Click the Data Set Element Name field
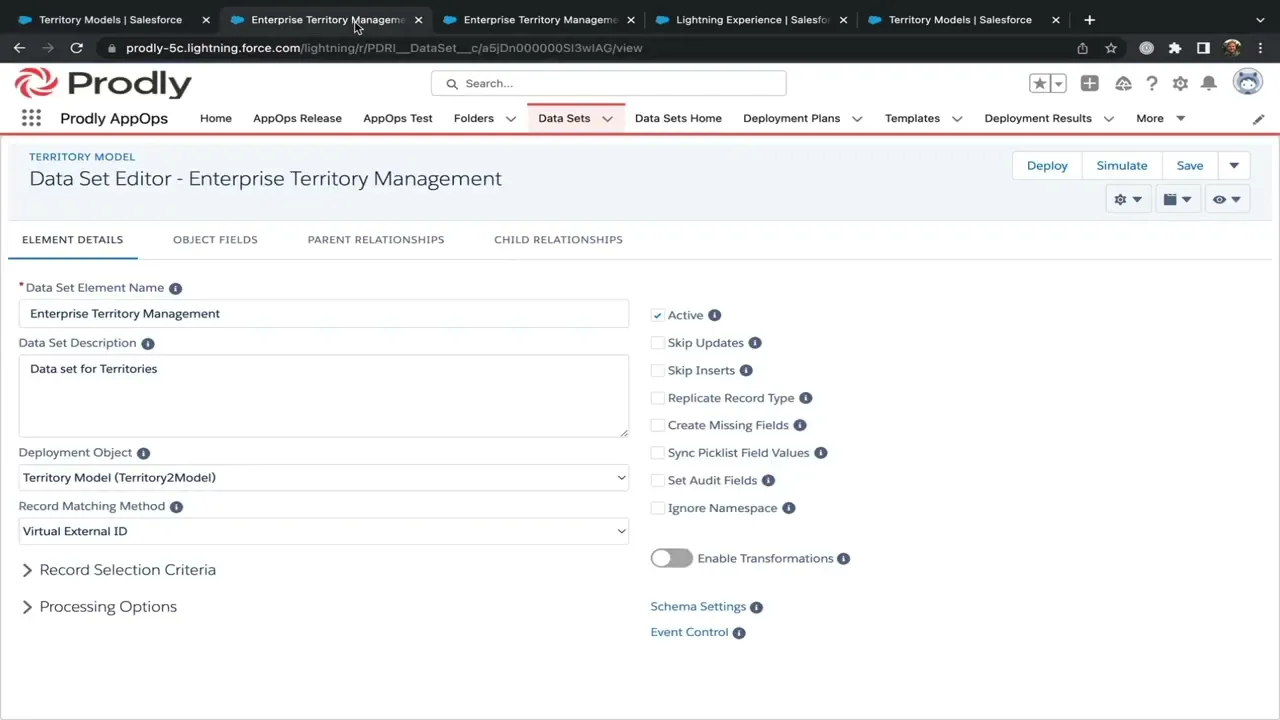Viewport: 1280px width, 720px height. [x=324, y=314]
